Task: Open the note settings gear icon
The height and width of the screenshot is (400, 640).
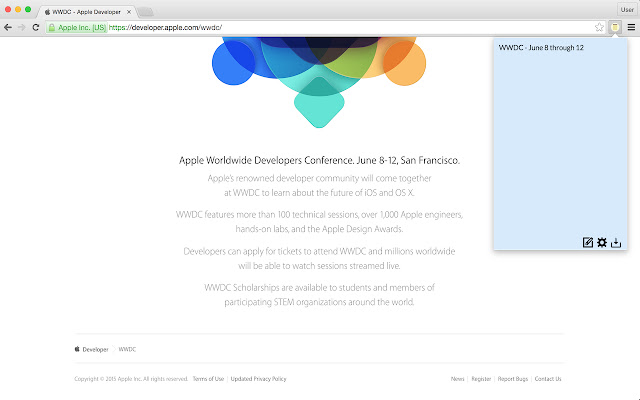Action: 602,242
